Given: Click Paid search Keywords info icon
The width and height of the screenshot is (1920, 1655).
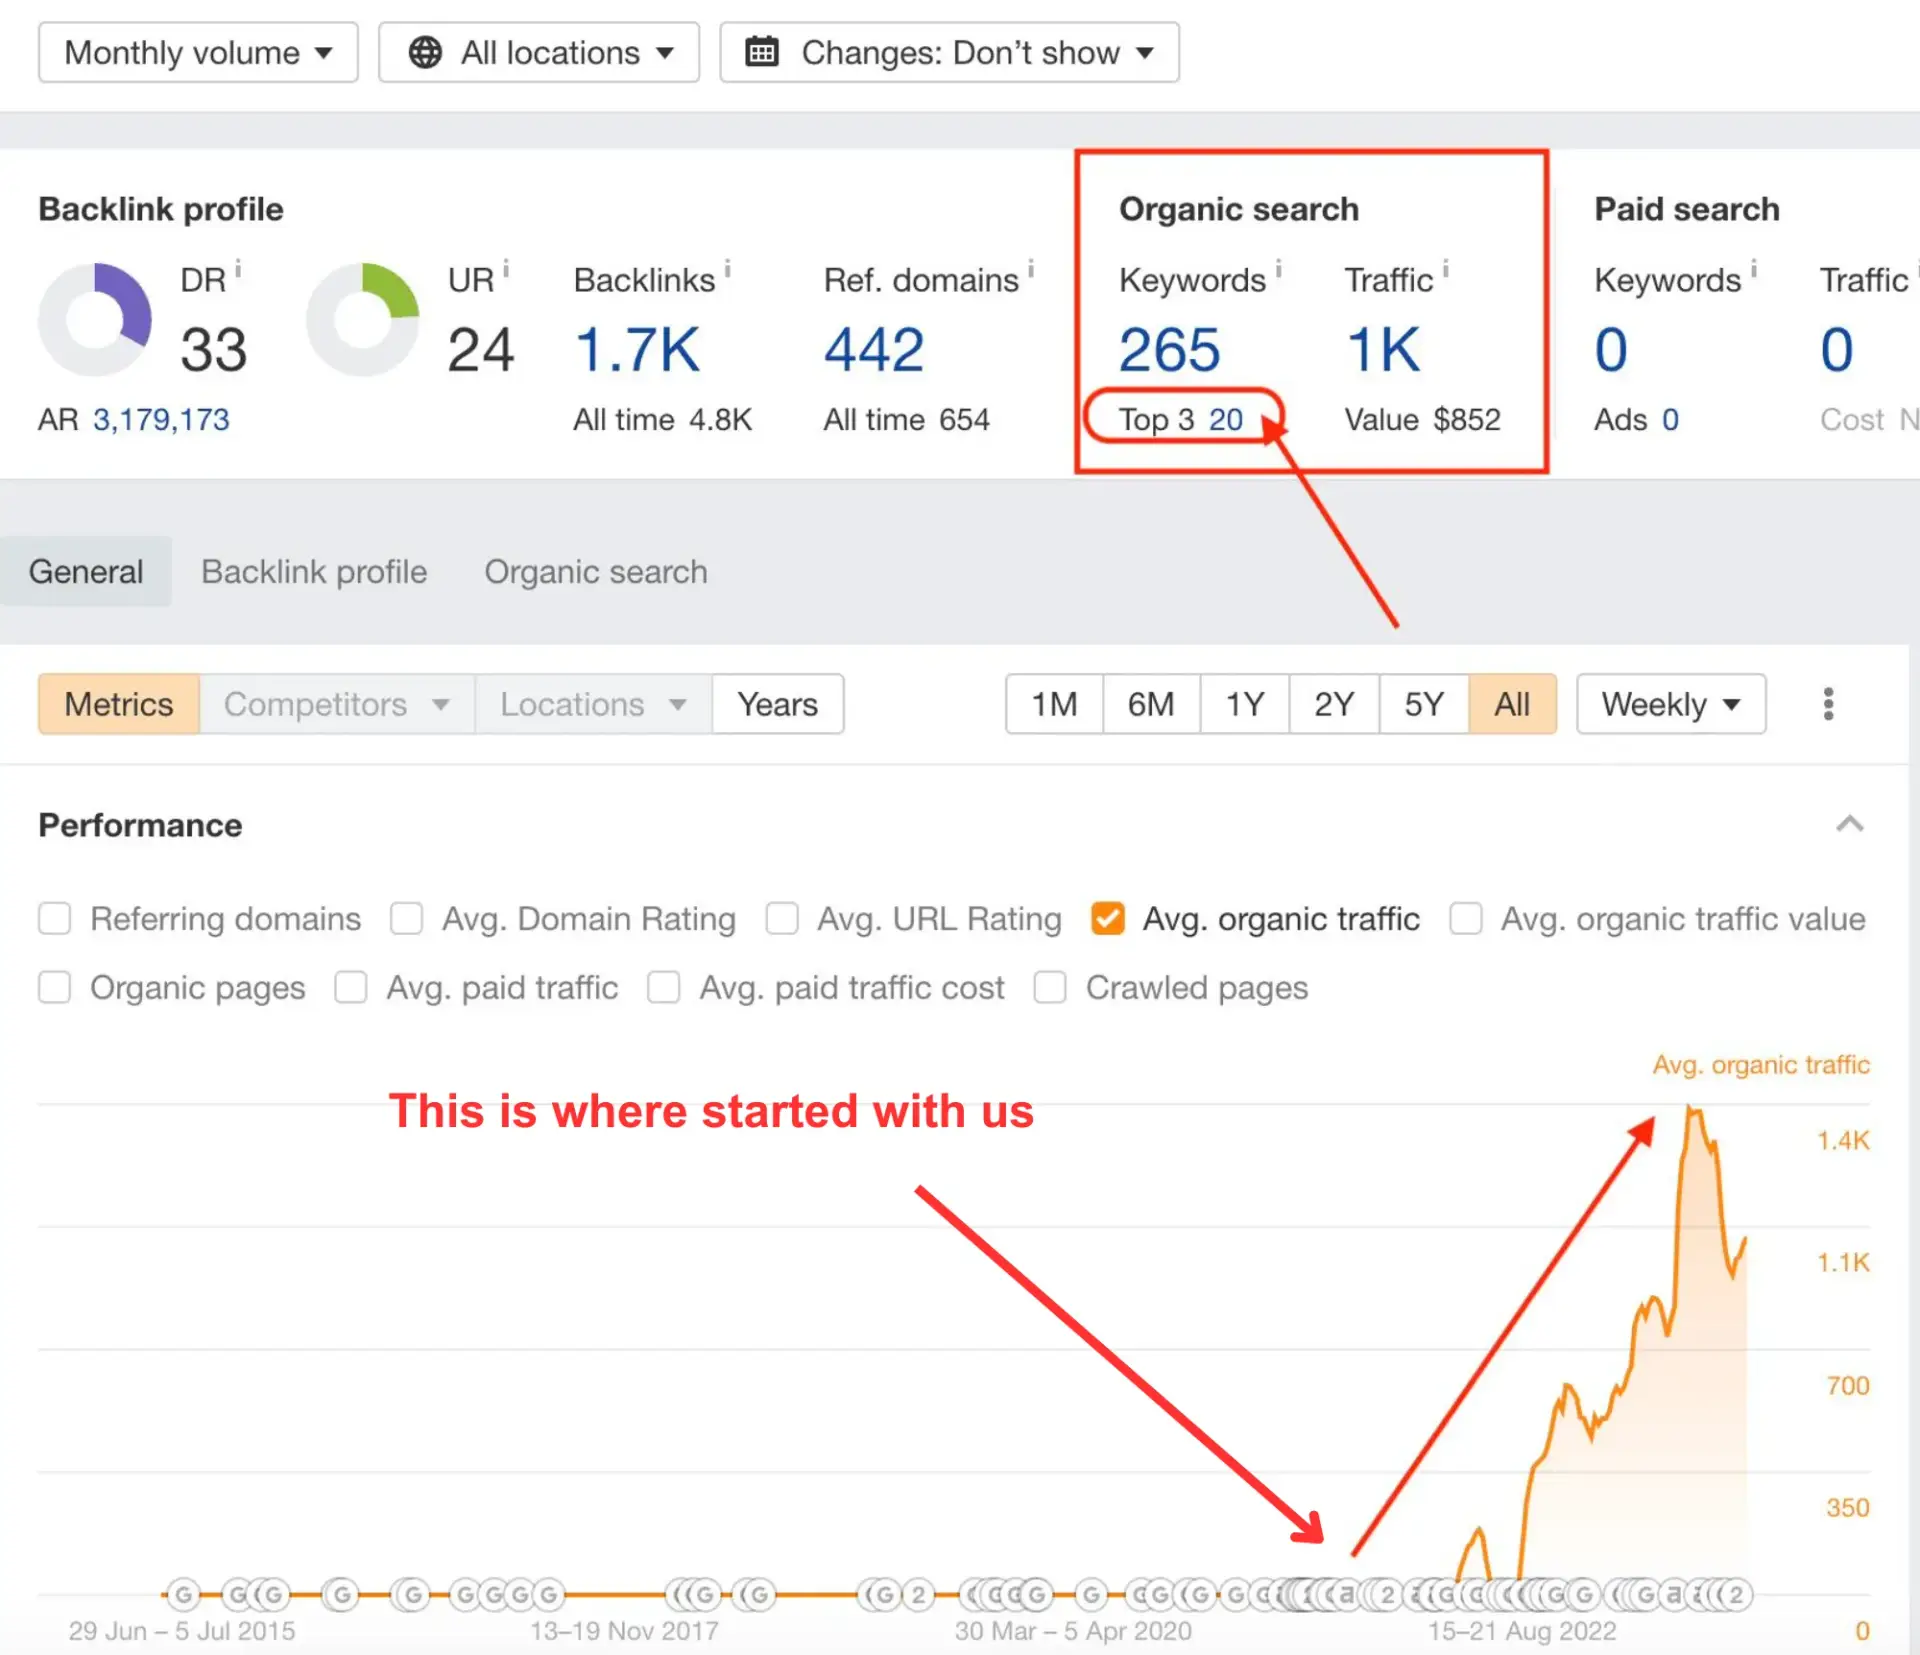Looking at the screenshot, I should 1754,269.
